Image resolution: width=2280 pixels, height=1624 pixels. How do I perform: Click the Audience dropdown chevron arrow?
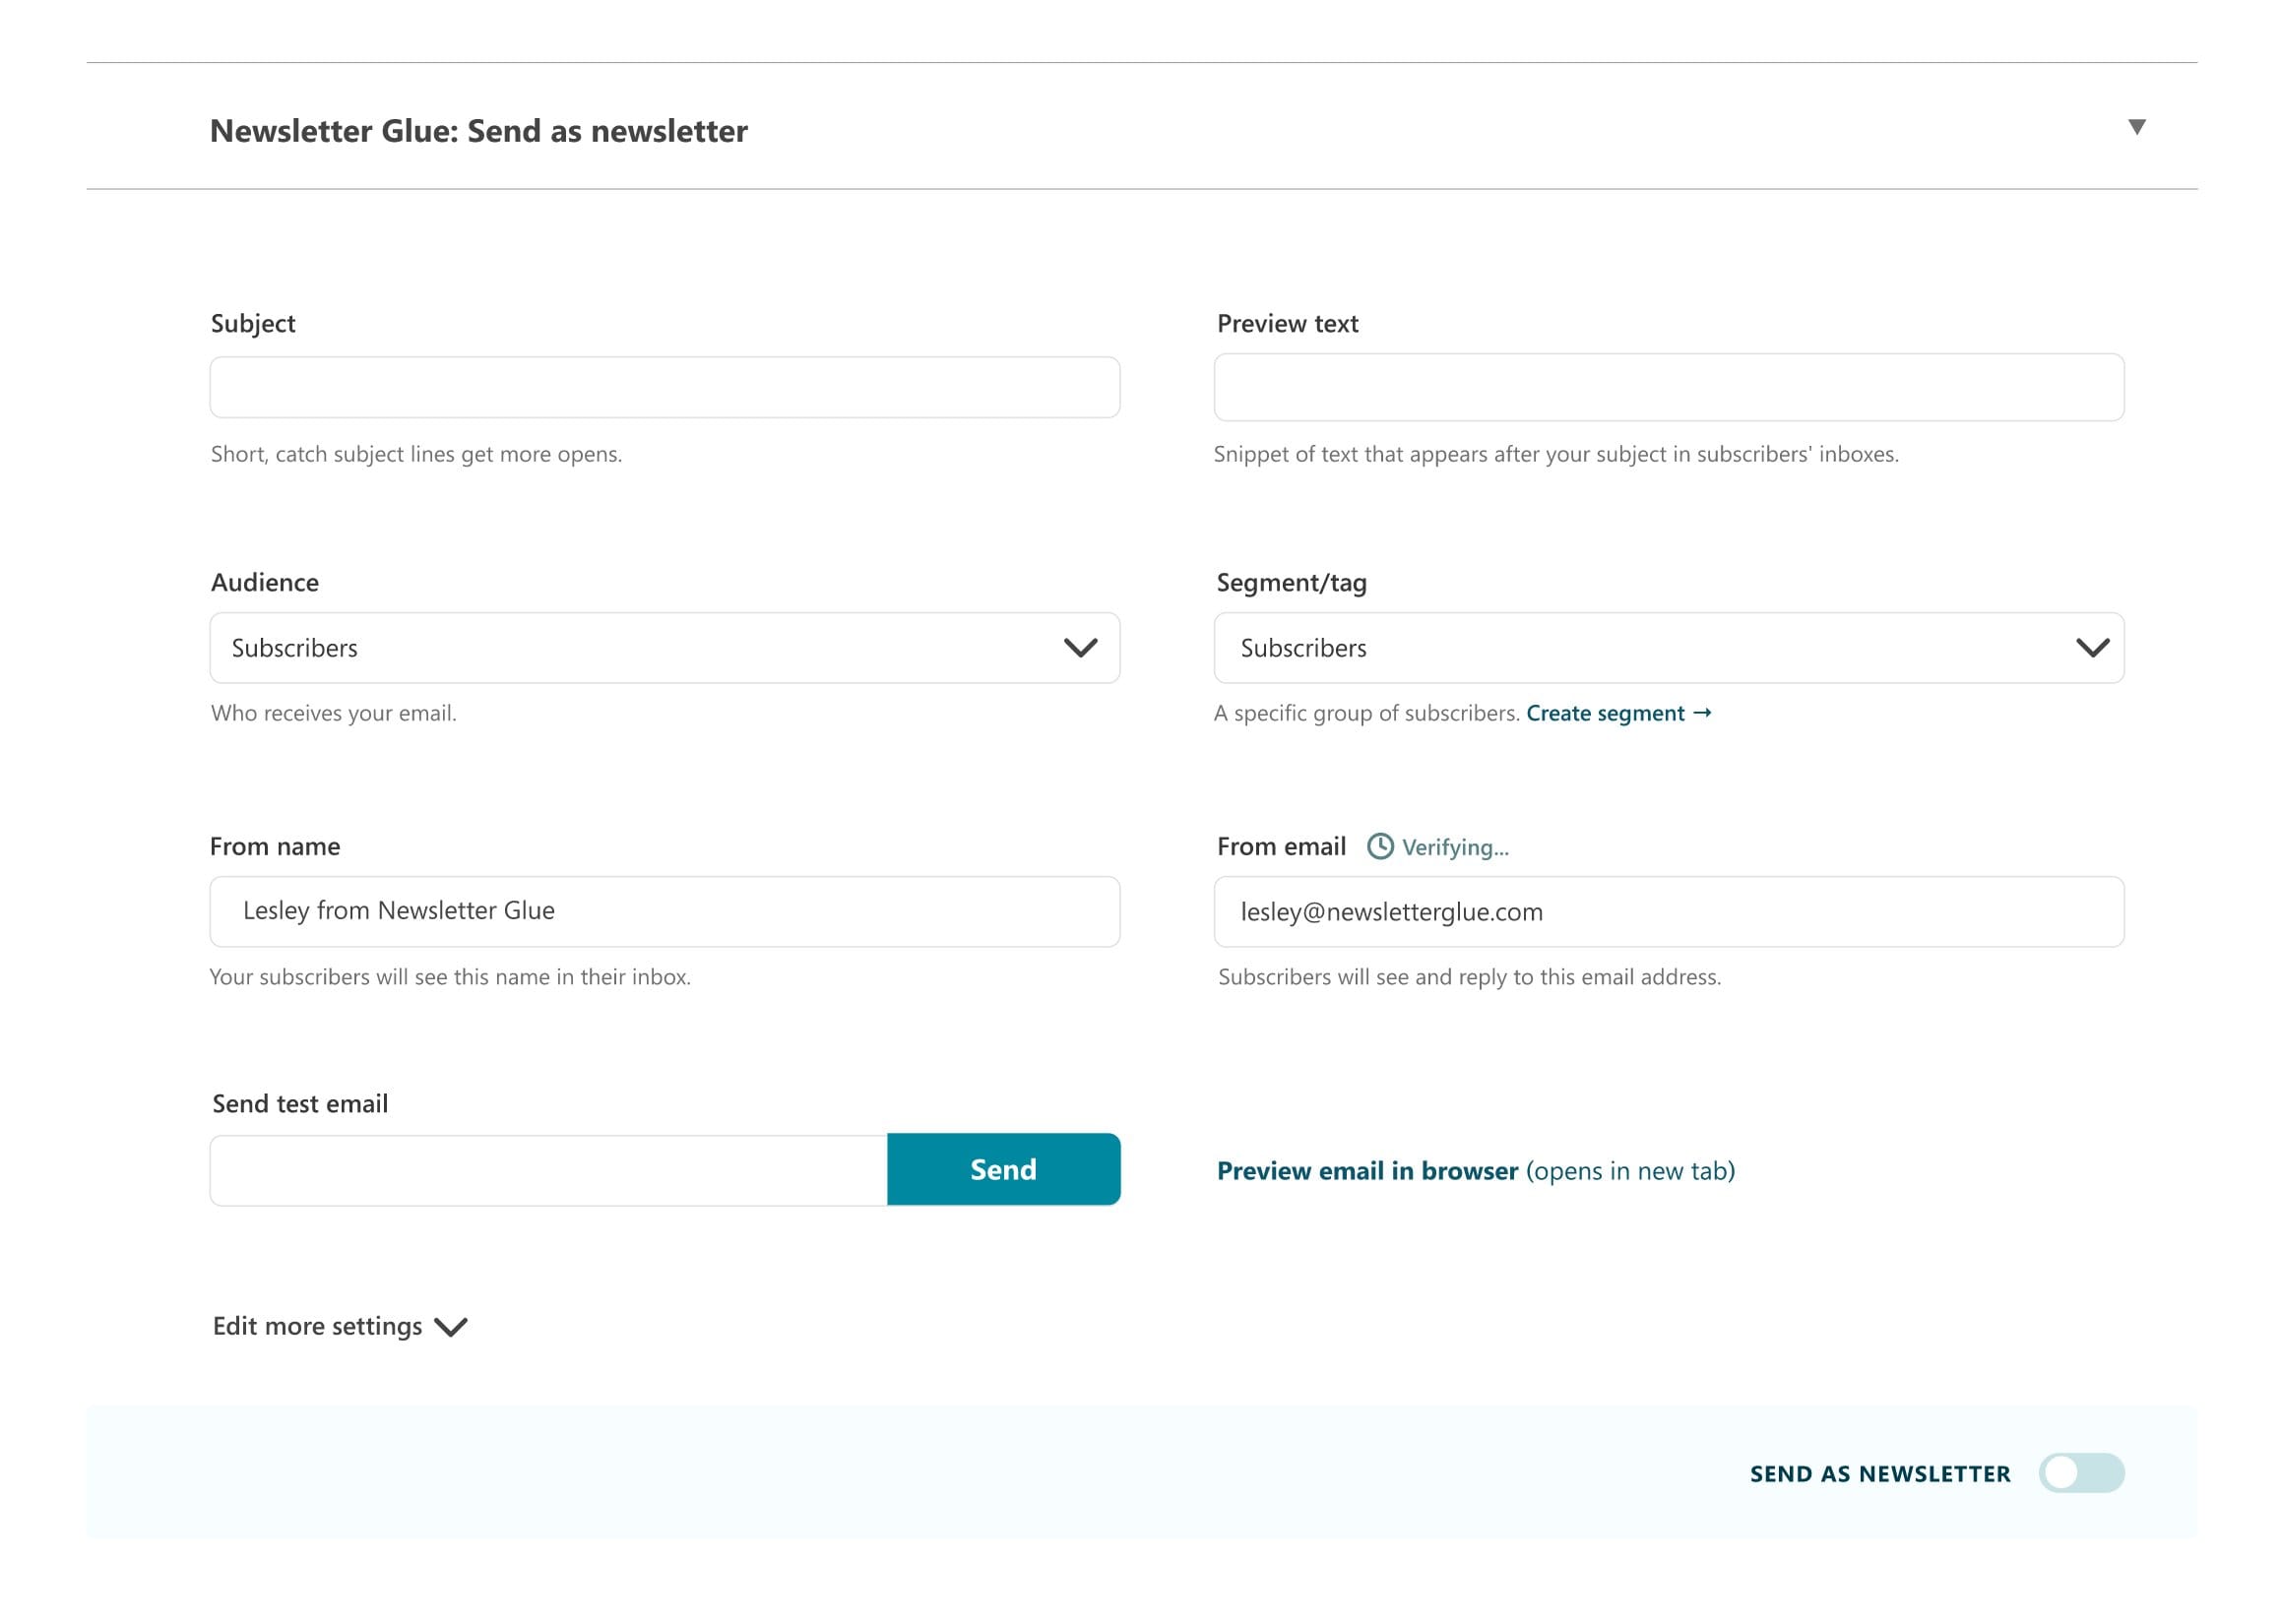(1080, 648)
